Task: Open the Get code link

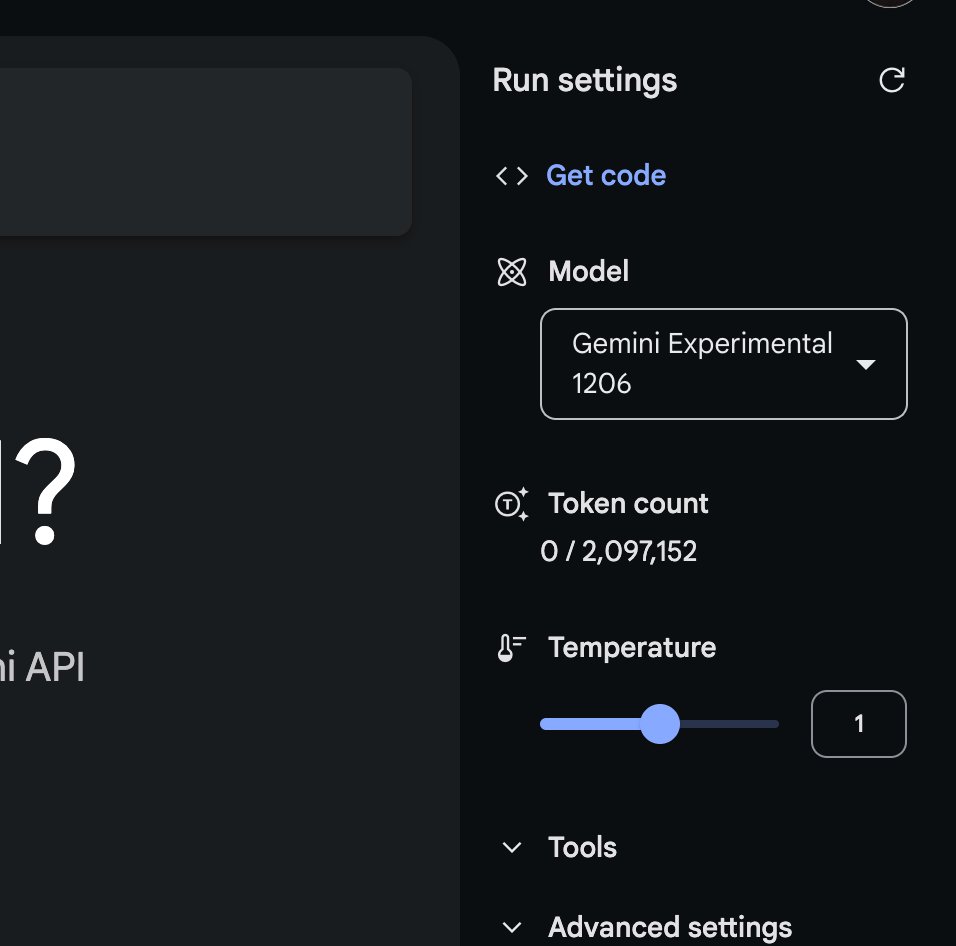Action: click(605, 176)
